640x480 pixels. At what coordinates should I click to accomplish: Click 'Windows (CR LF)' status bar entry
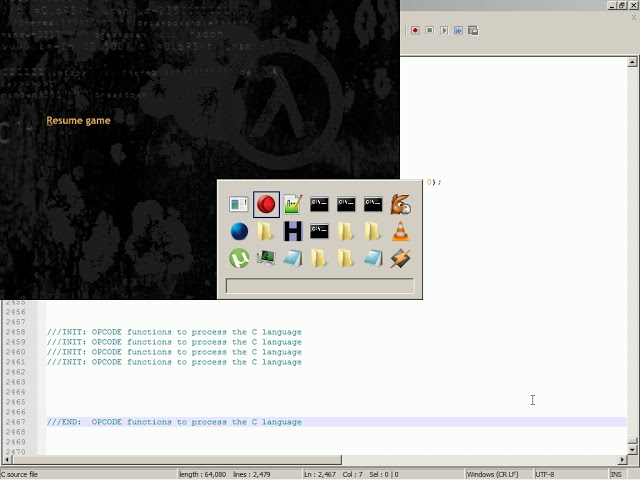click(492, 474)
